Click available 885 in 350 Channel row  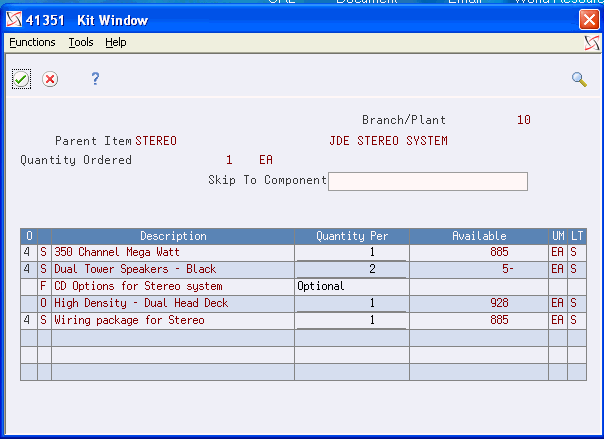point(499,253)
